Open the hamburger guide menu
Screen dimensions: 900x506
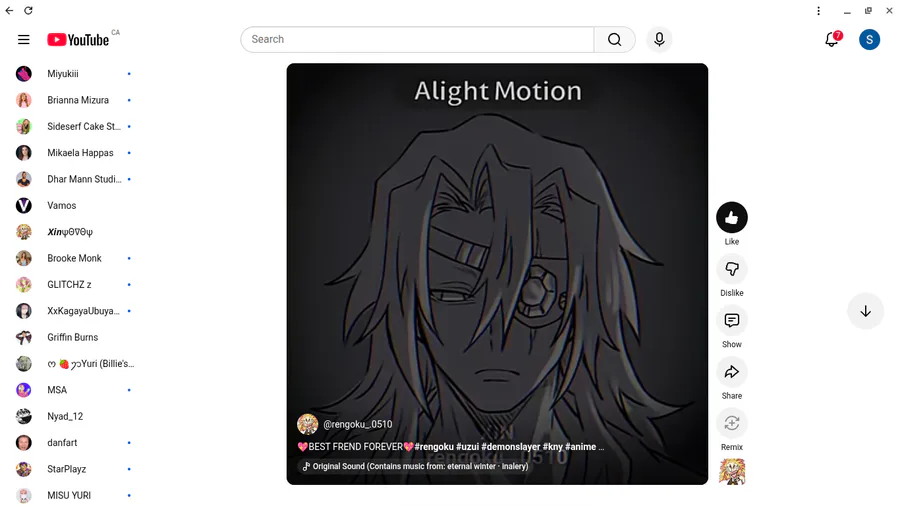pyautogui.click(x=24, y=40)
